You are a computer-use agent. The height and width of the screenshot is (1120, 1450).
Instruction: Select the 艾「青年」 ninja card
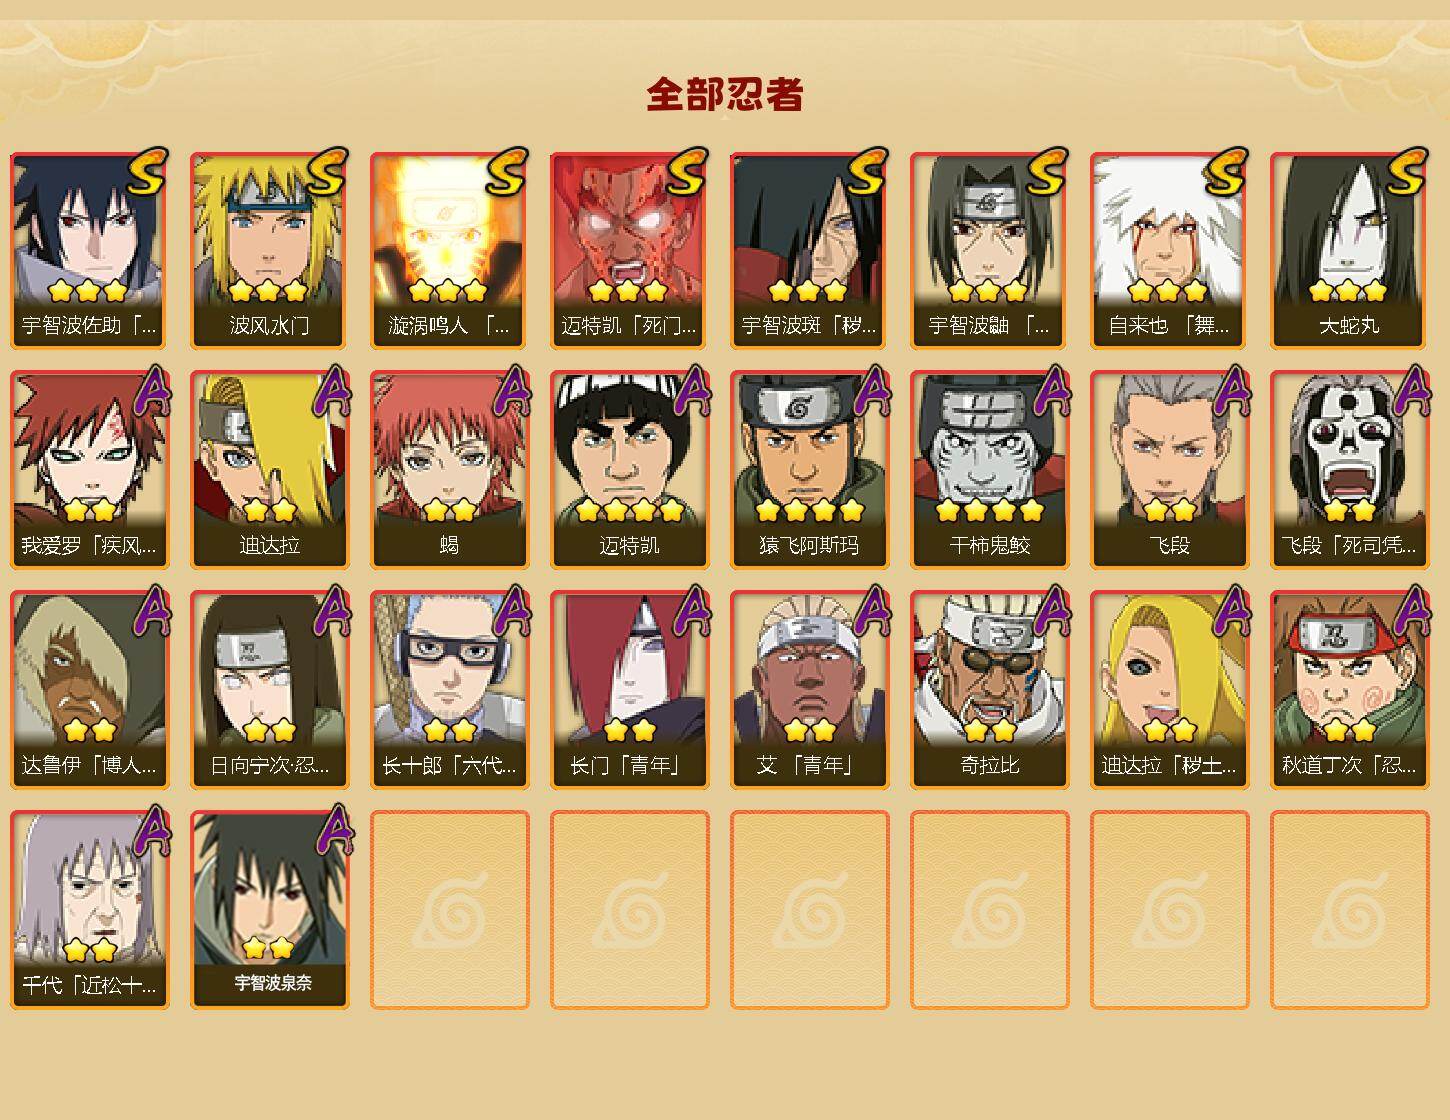tap(809, 690)
